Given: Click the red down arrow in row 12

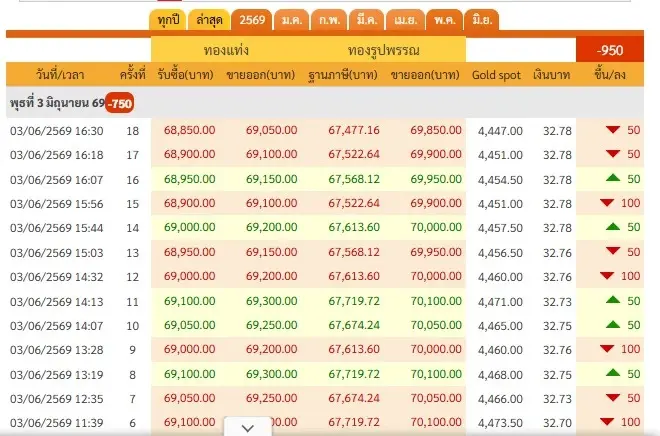Looking at the screenshot, I should click(607, 276).
